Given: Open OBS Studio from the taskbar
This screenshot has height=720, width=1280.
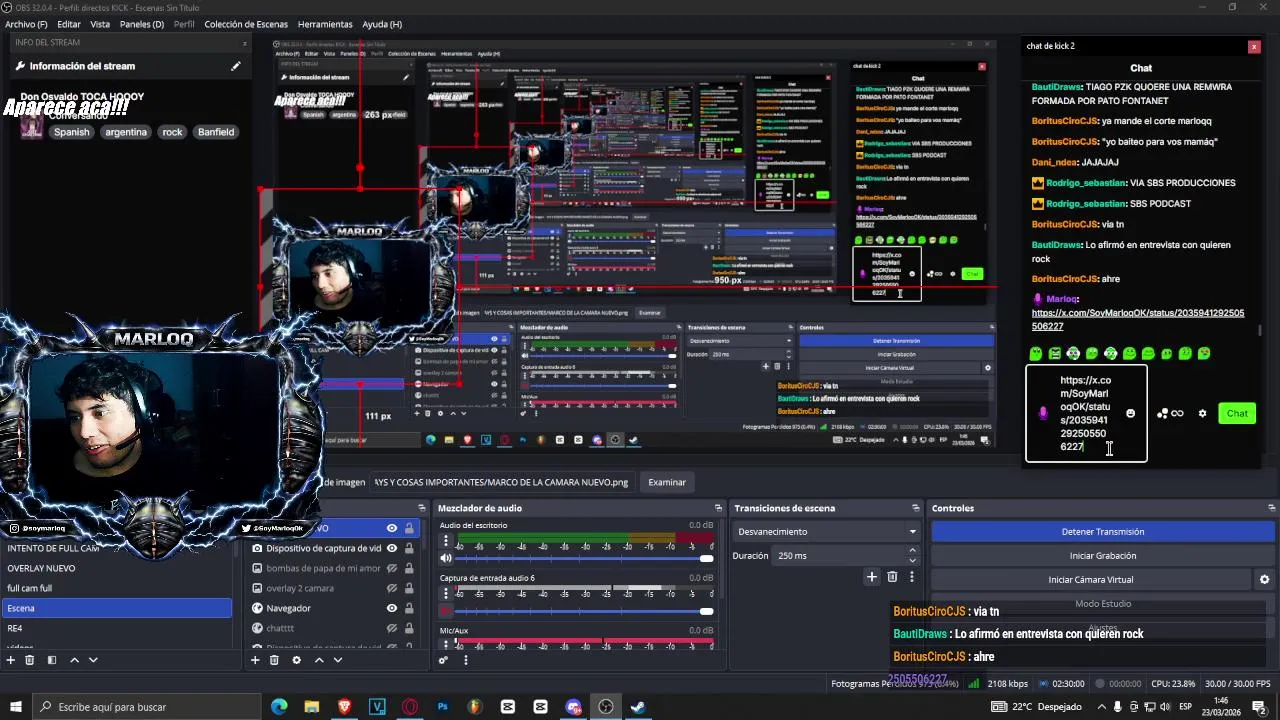Looking at the screenshot, I should (x=606, y=707).
